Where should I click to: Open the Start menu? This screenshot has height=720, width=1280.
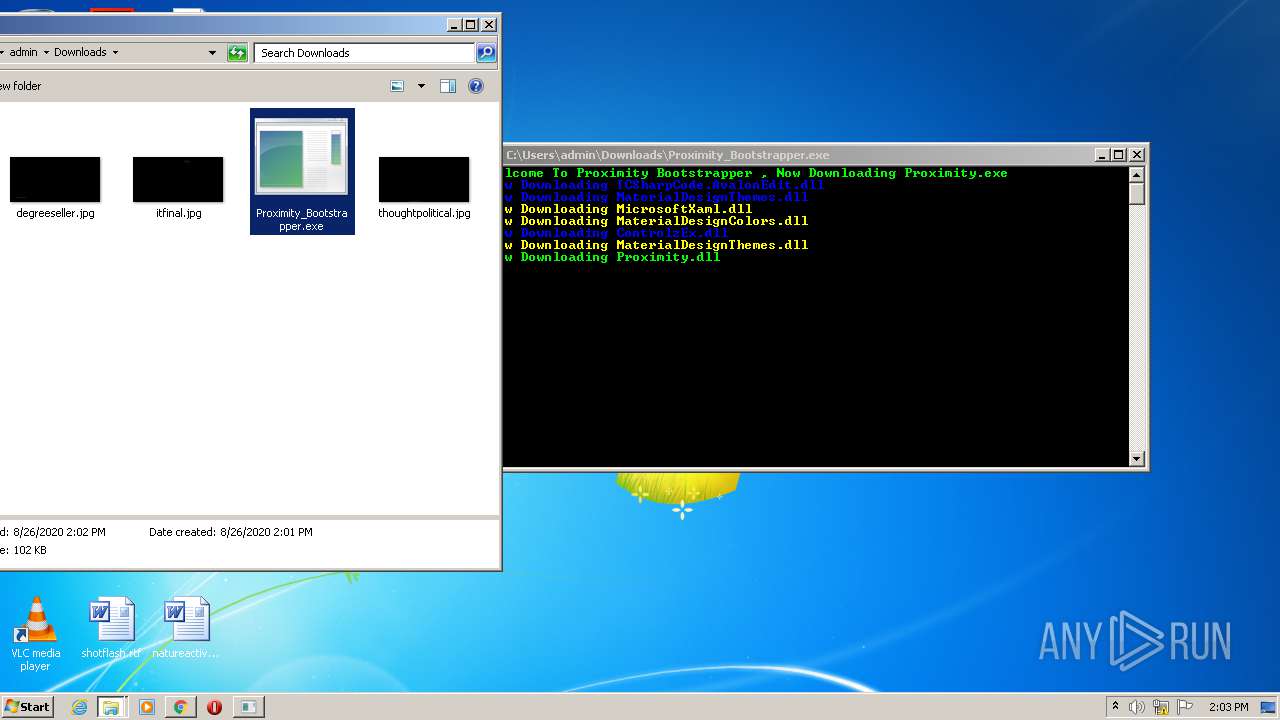(x=27, y=706)
